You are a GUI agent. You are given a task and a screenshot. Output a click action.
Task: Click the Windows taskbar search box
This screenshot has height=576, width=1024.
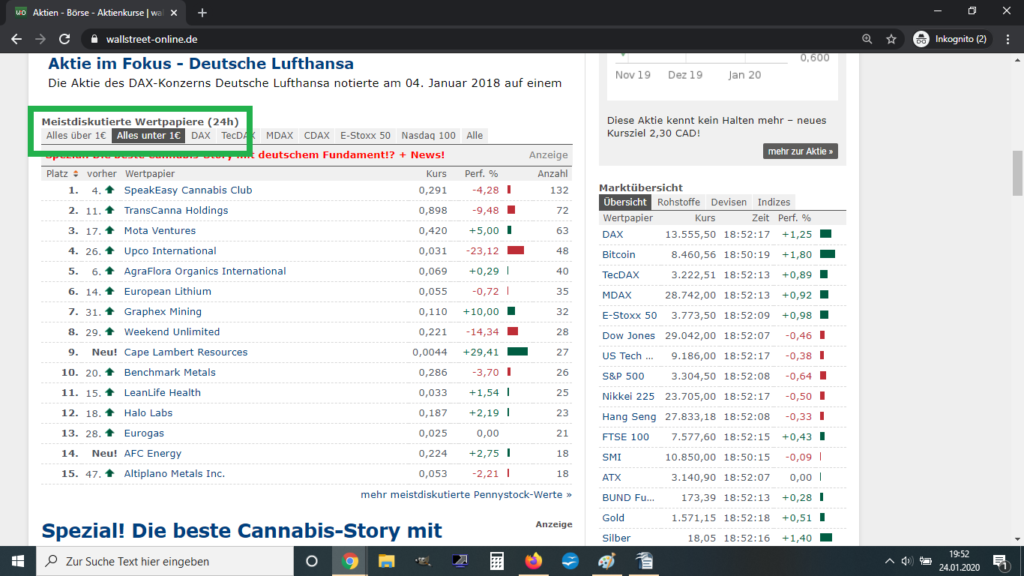pos(165,561)
